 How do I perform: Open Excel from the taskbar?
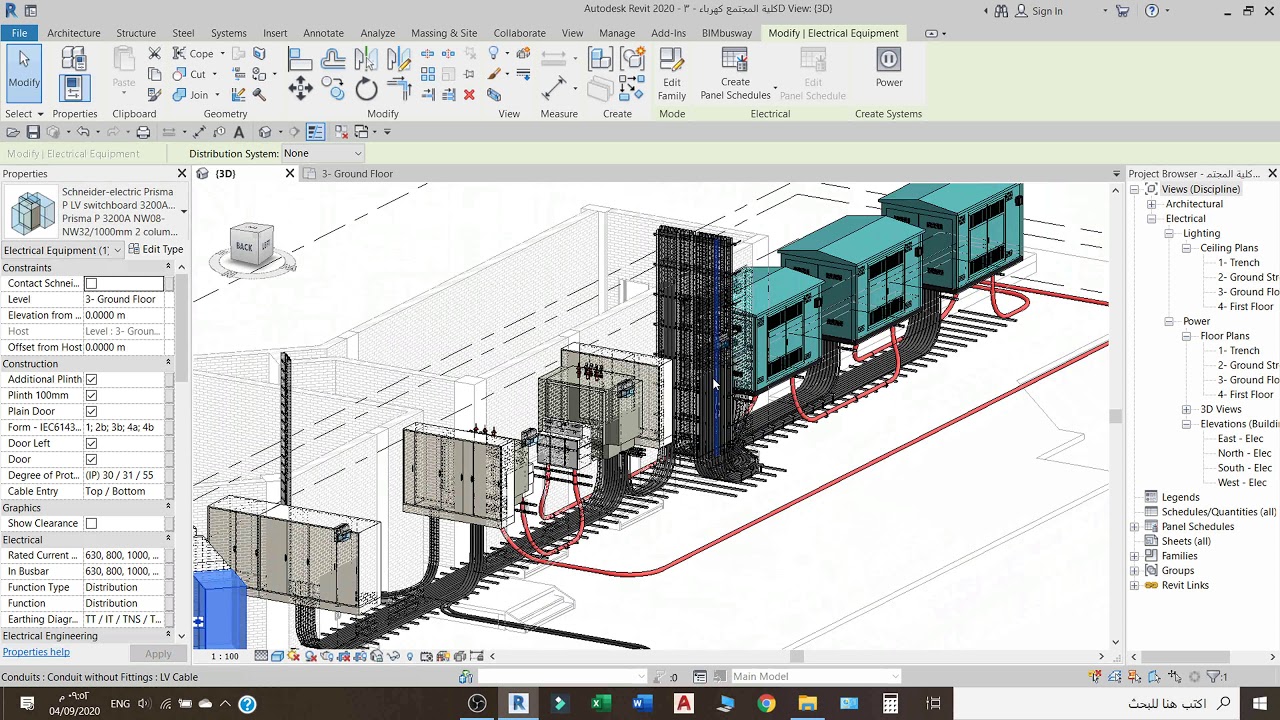pyautogui.click(x=600, y=704)
